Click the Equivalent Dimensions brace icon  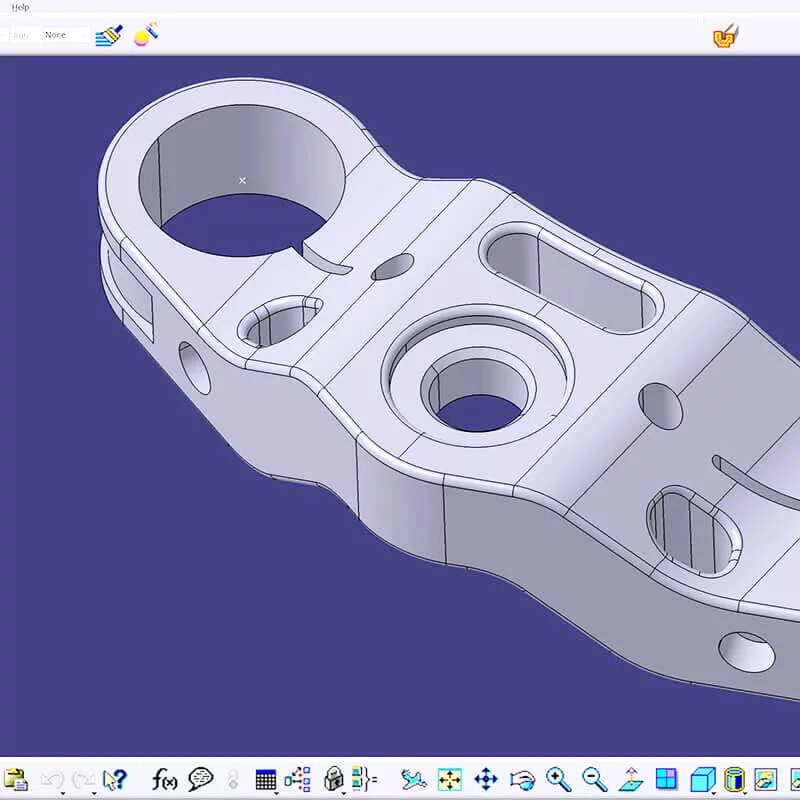365,779
